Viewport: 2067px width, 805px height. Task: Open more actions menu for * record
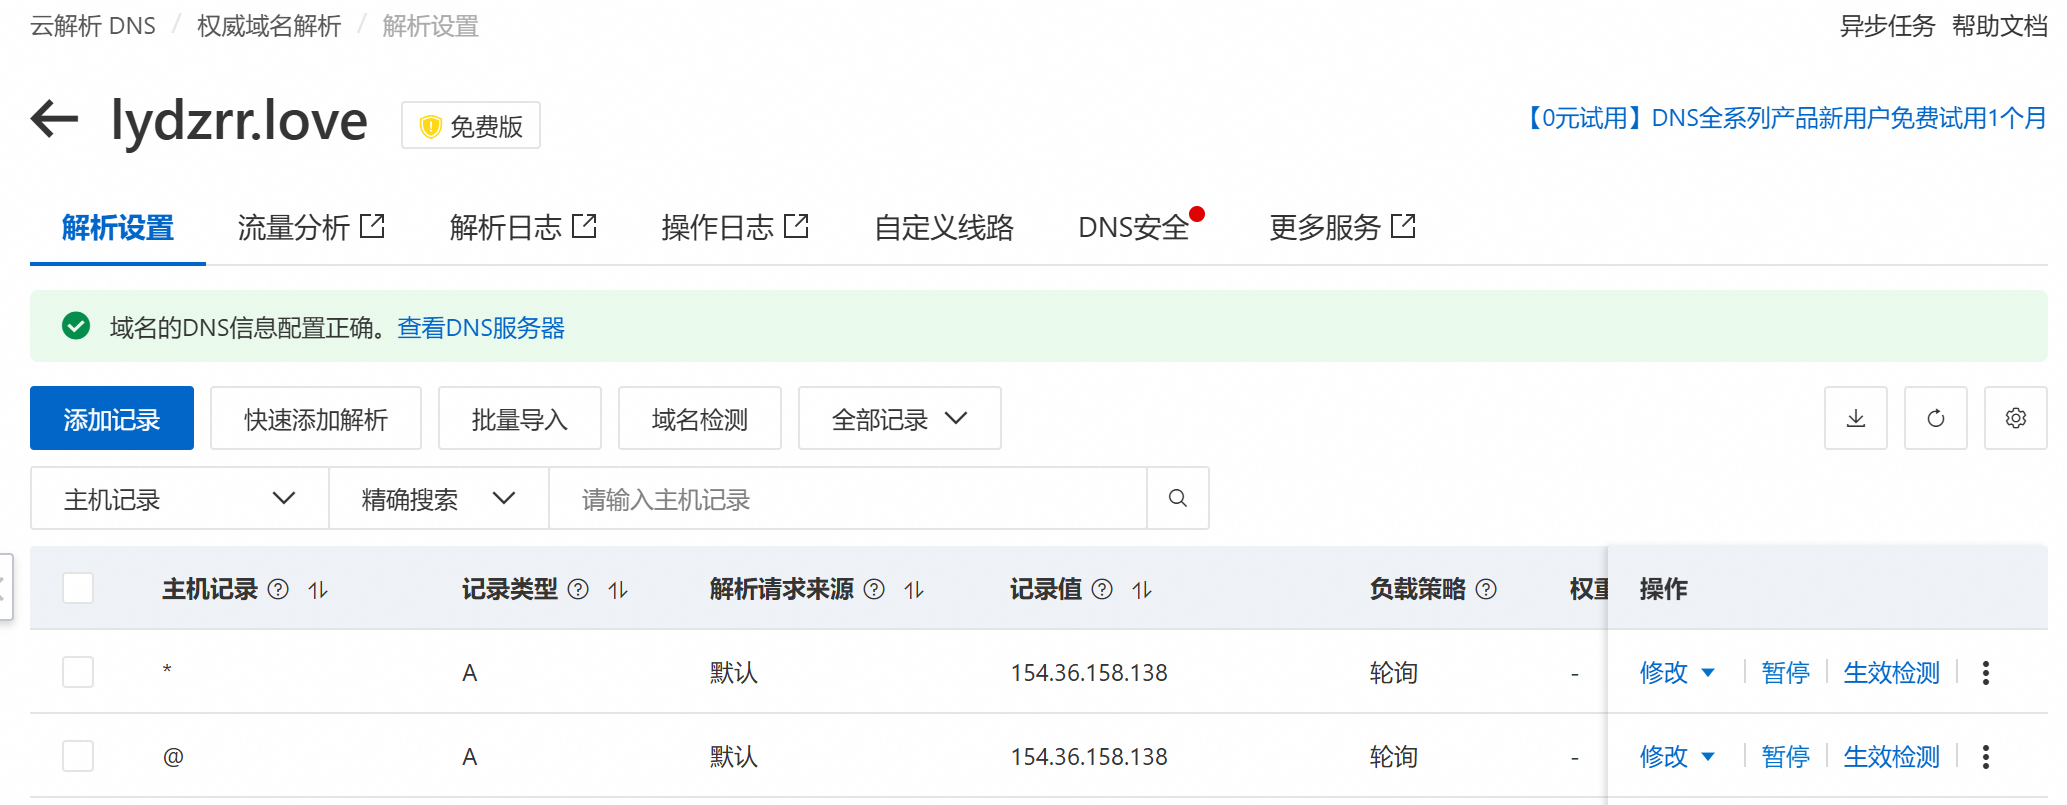click(x=1985, y=673)
